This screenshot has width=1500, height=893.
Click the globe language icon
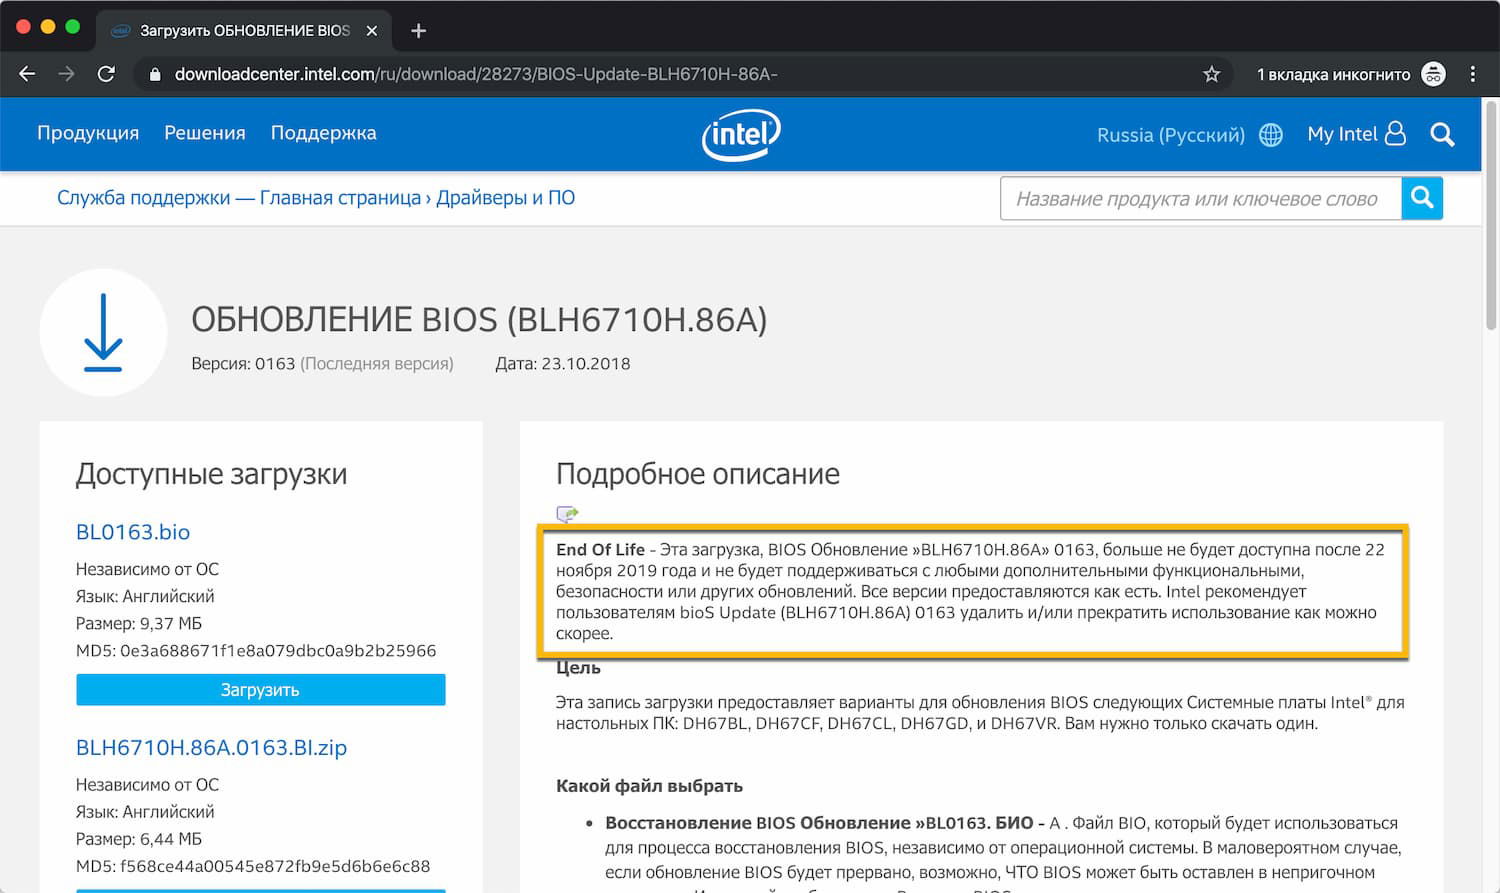(1270, 134)
